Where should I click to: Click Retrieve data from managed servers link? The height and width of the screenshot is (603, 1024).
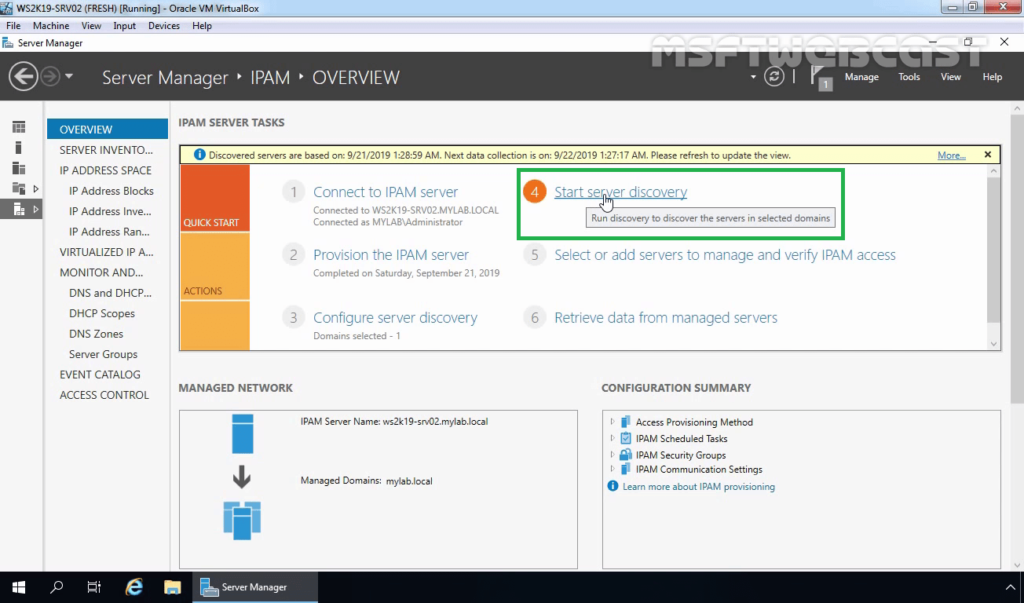665,318
